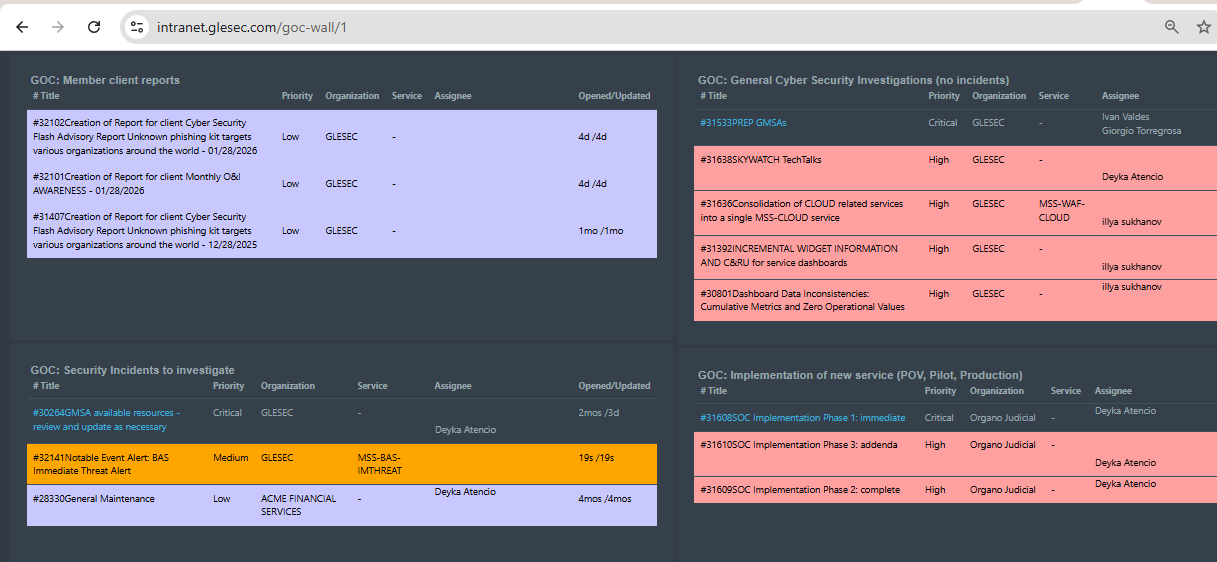
Task: Click Priority header in Member client reports
Action: (x=296, y=96)
